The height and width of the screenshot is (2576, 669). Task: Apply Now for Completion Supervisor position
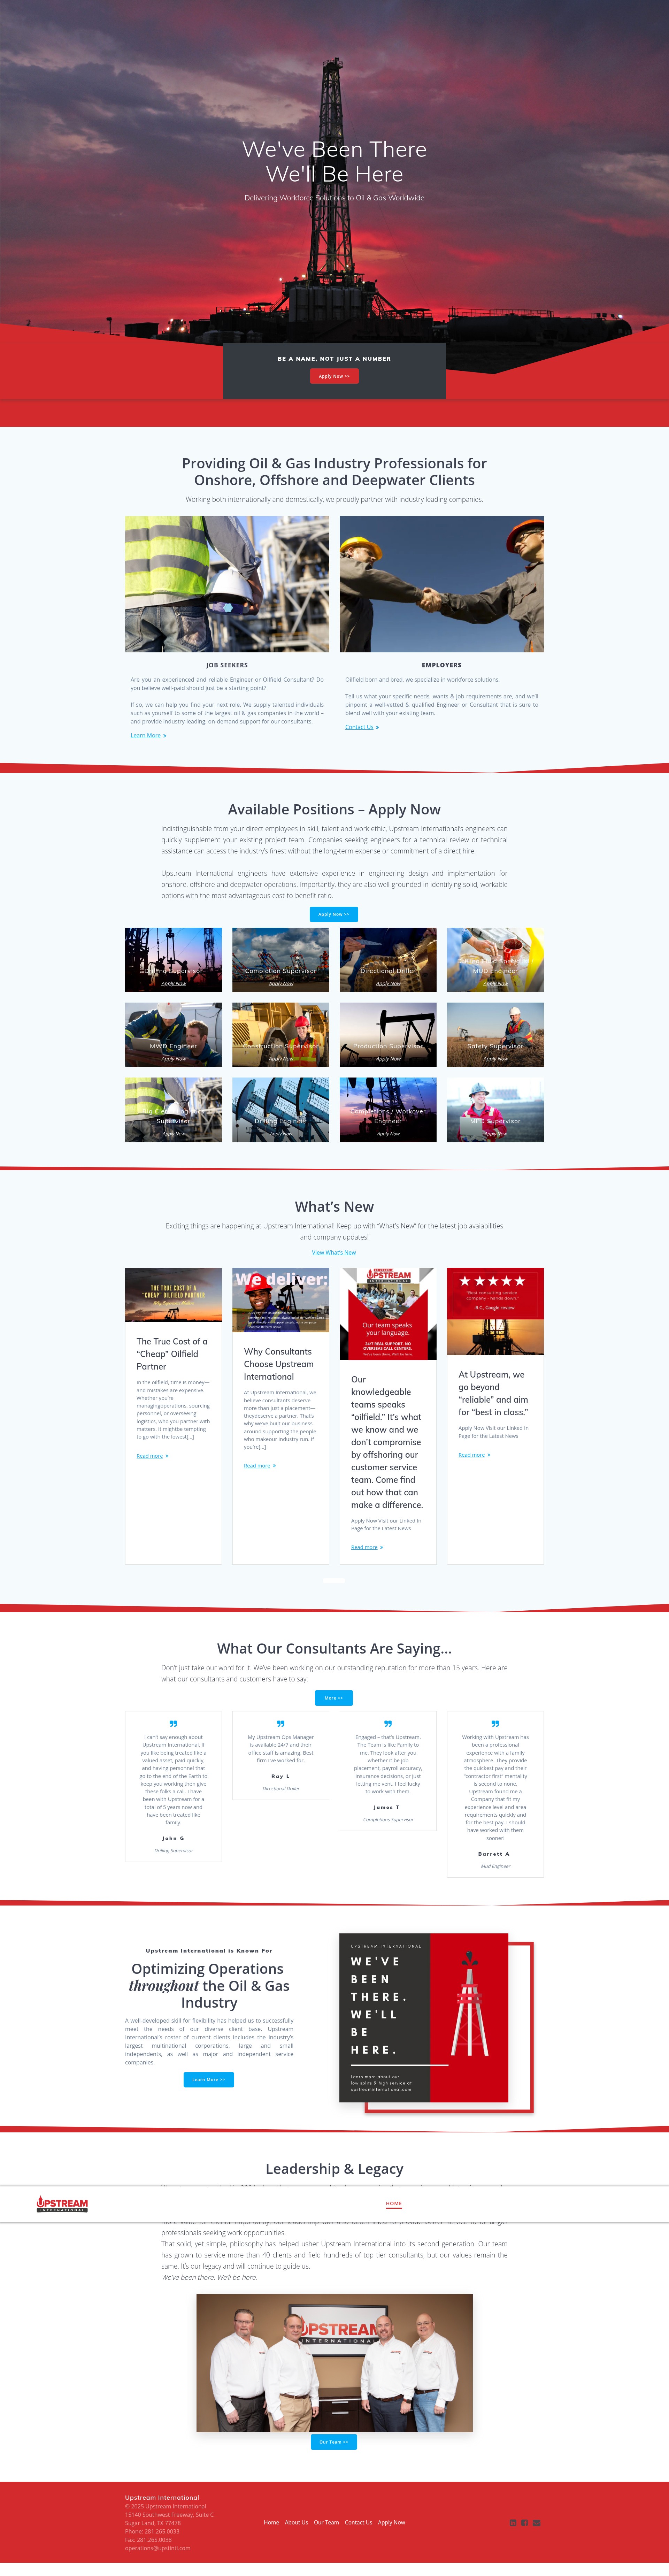[281, 983]
